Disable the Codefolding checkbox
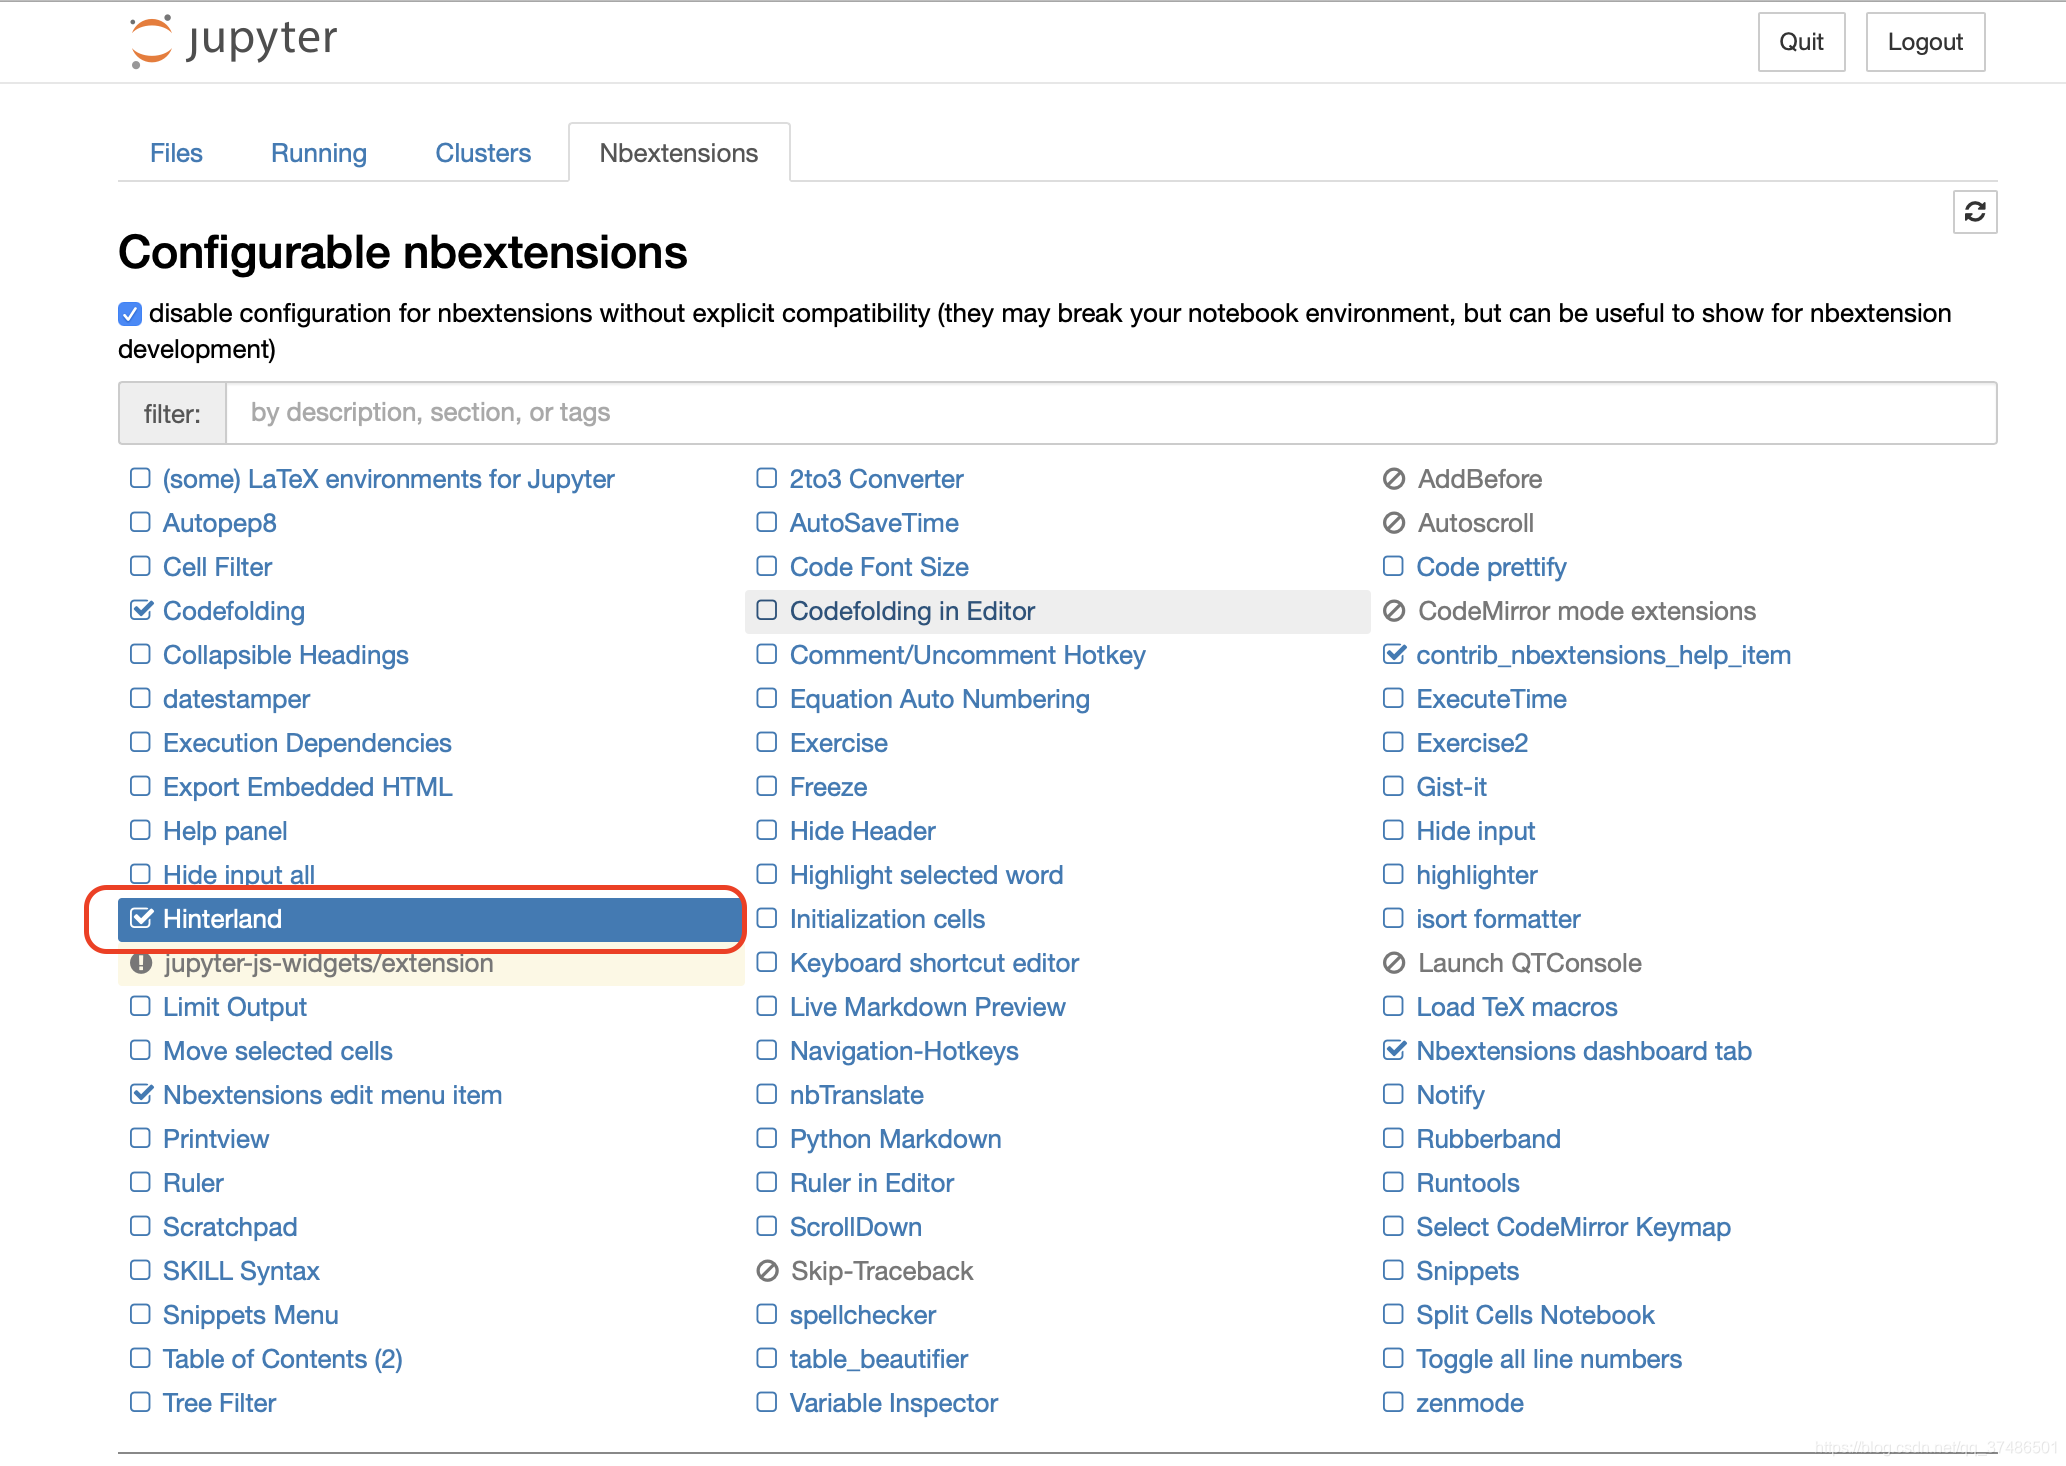 tap(141, 610)
